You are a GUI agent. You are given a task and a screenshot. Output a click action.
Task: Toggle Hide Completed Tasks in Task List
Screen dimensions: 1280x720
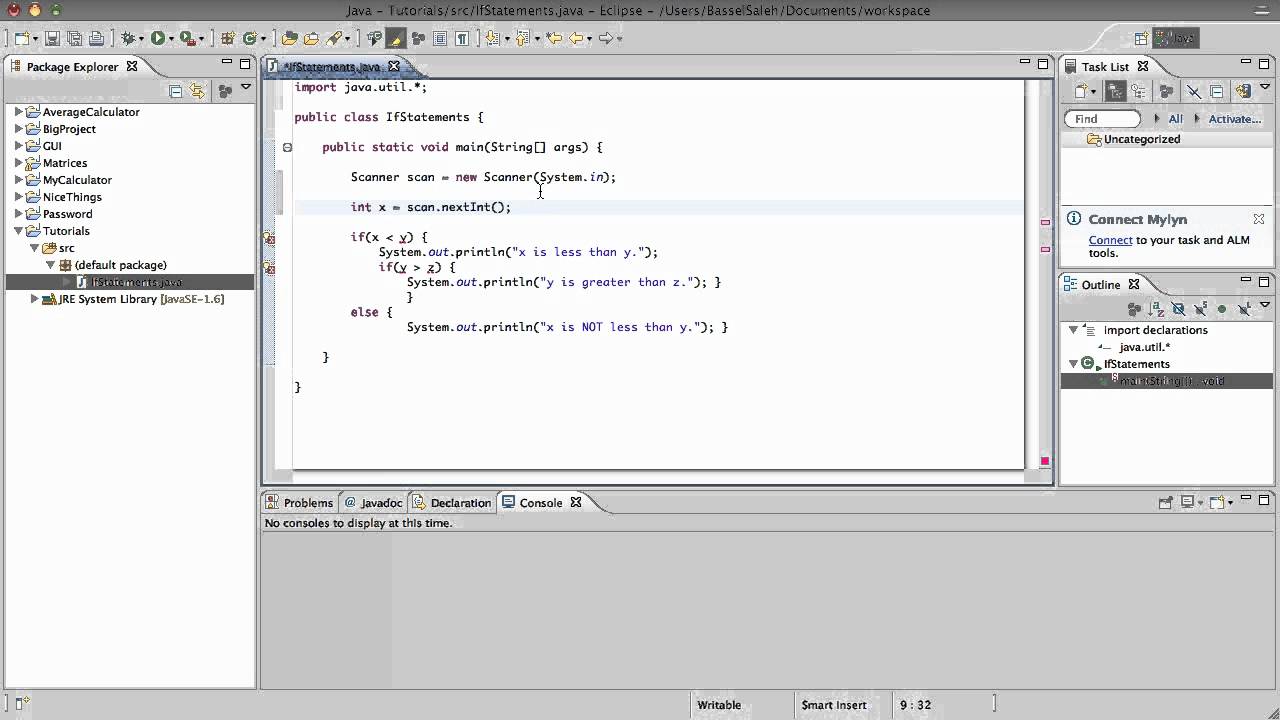[x=1192, y=91]
